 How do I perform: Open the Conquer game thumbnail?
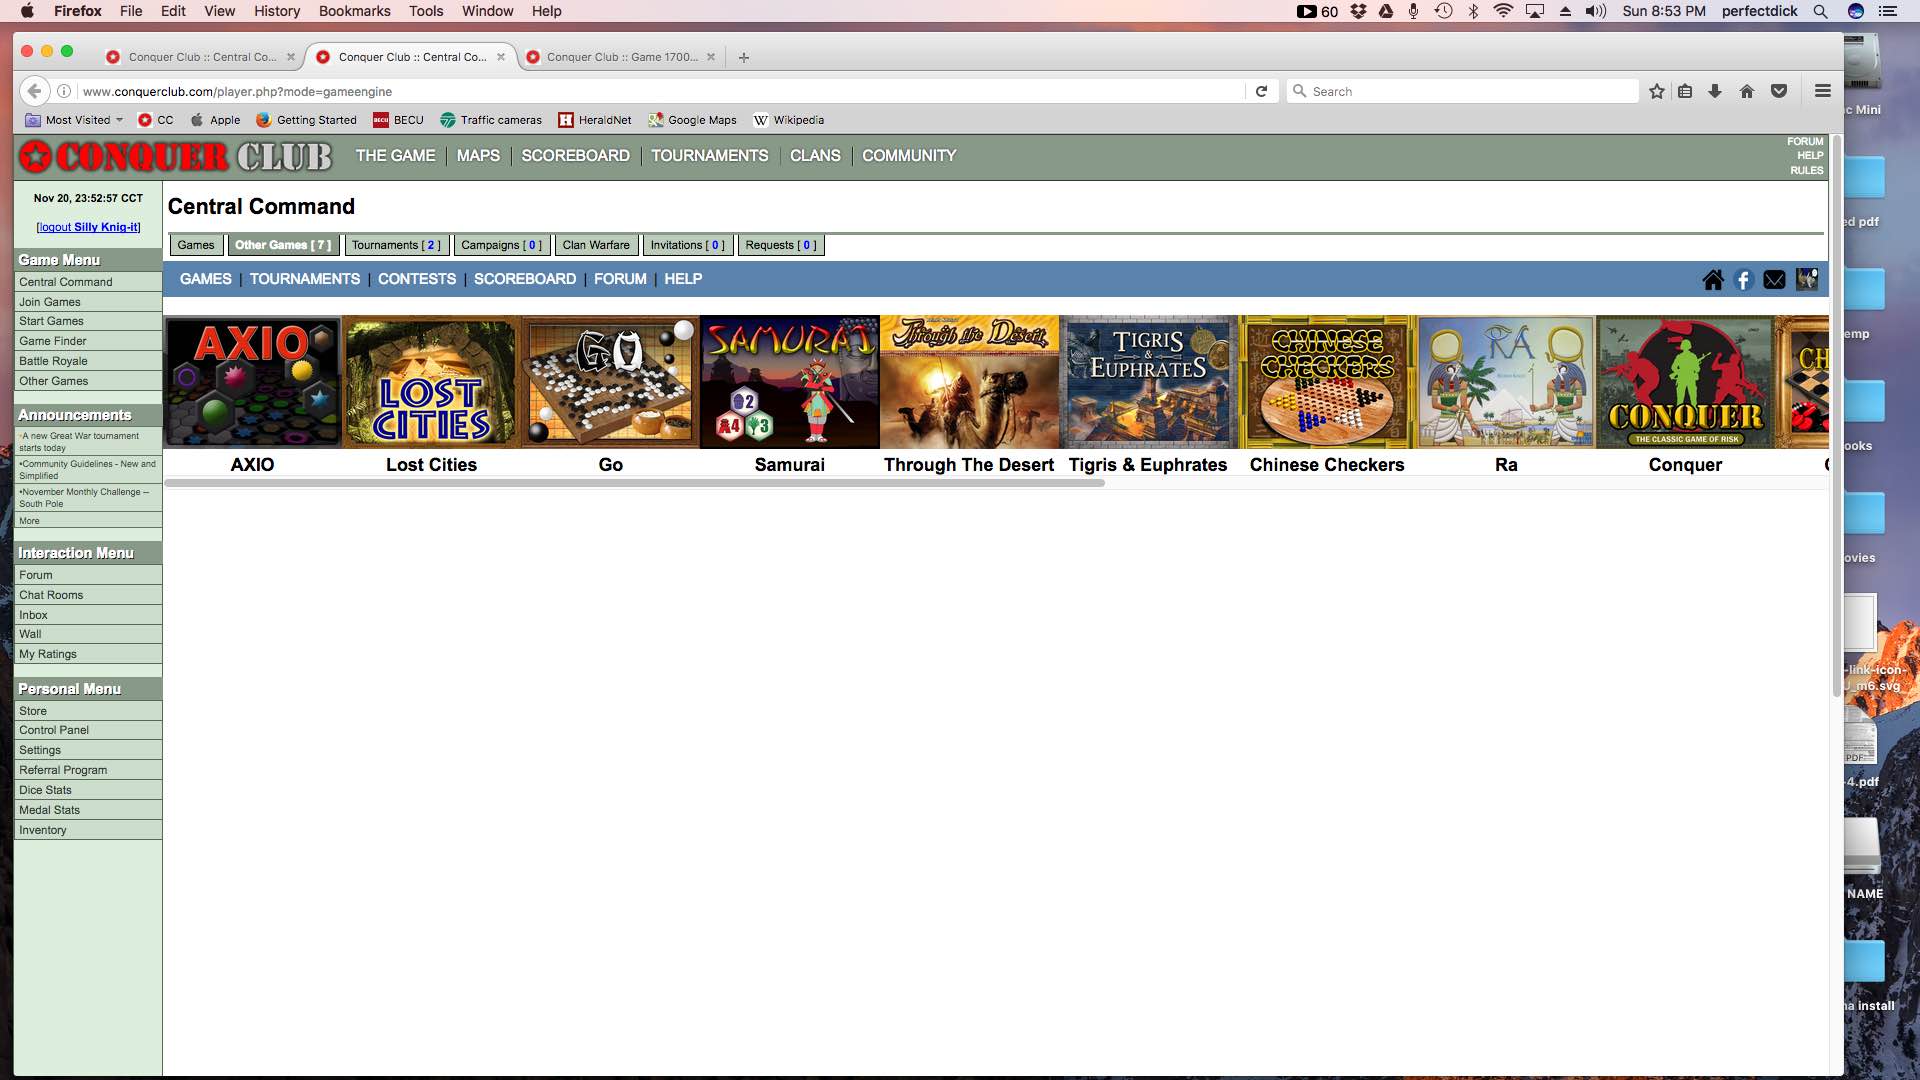(1685, 382)
